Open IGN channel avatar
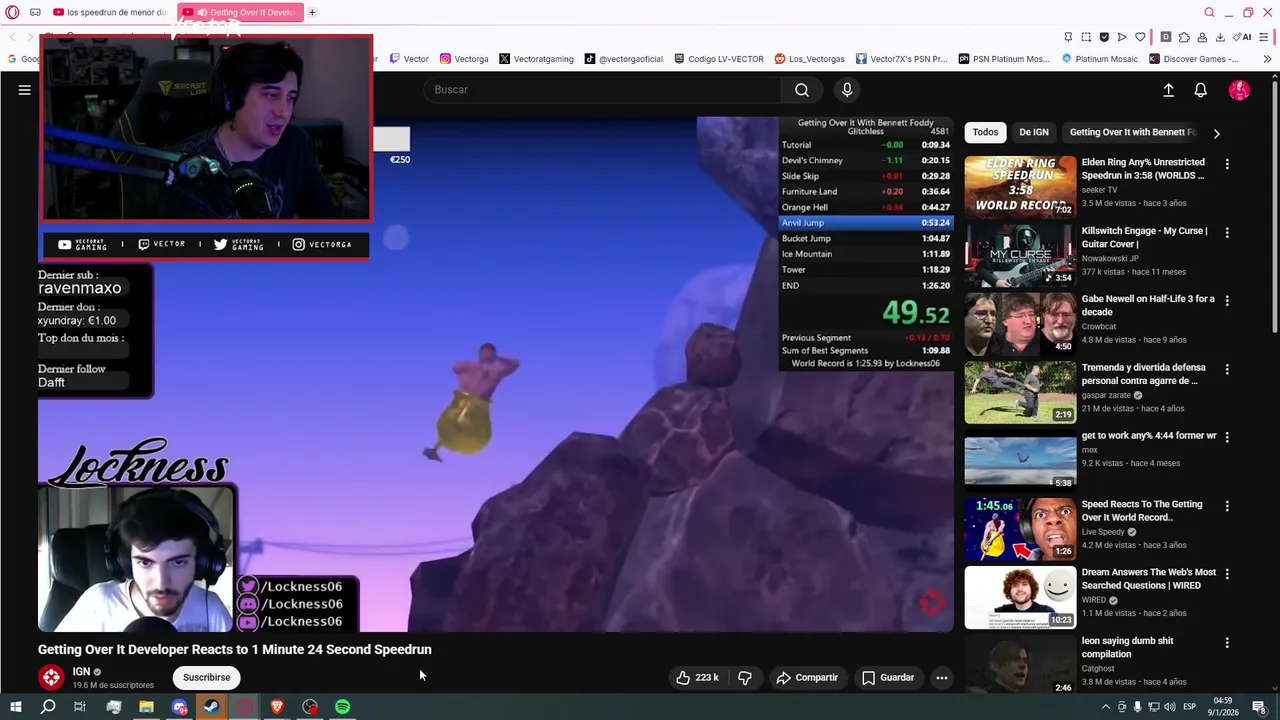The image size is (1280, 720). pyautogui.click(x=51, y=677)
